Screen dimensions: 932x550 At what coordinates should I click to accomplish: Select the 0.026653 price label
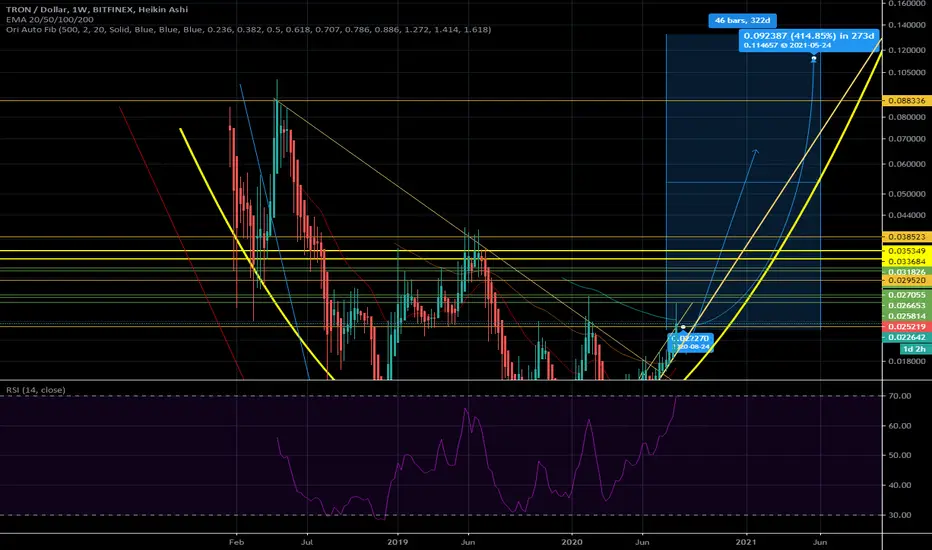pos(906,306)
